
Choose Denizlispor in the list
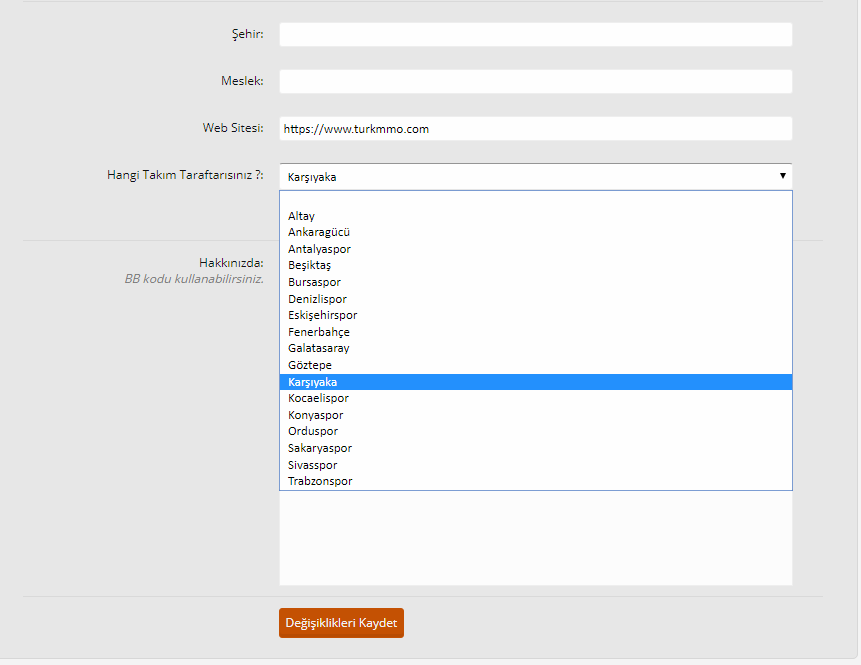click(317, 299)
